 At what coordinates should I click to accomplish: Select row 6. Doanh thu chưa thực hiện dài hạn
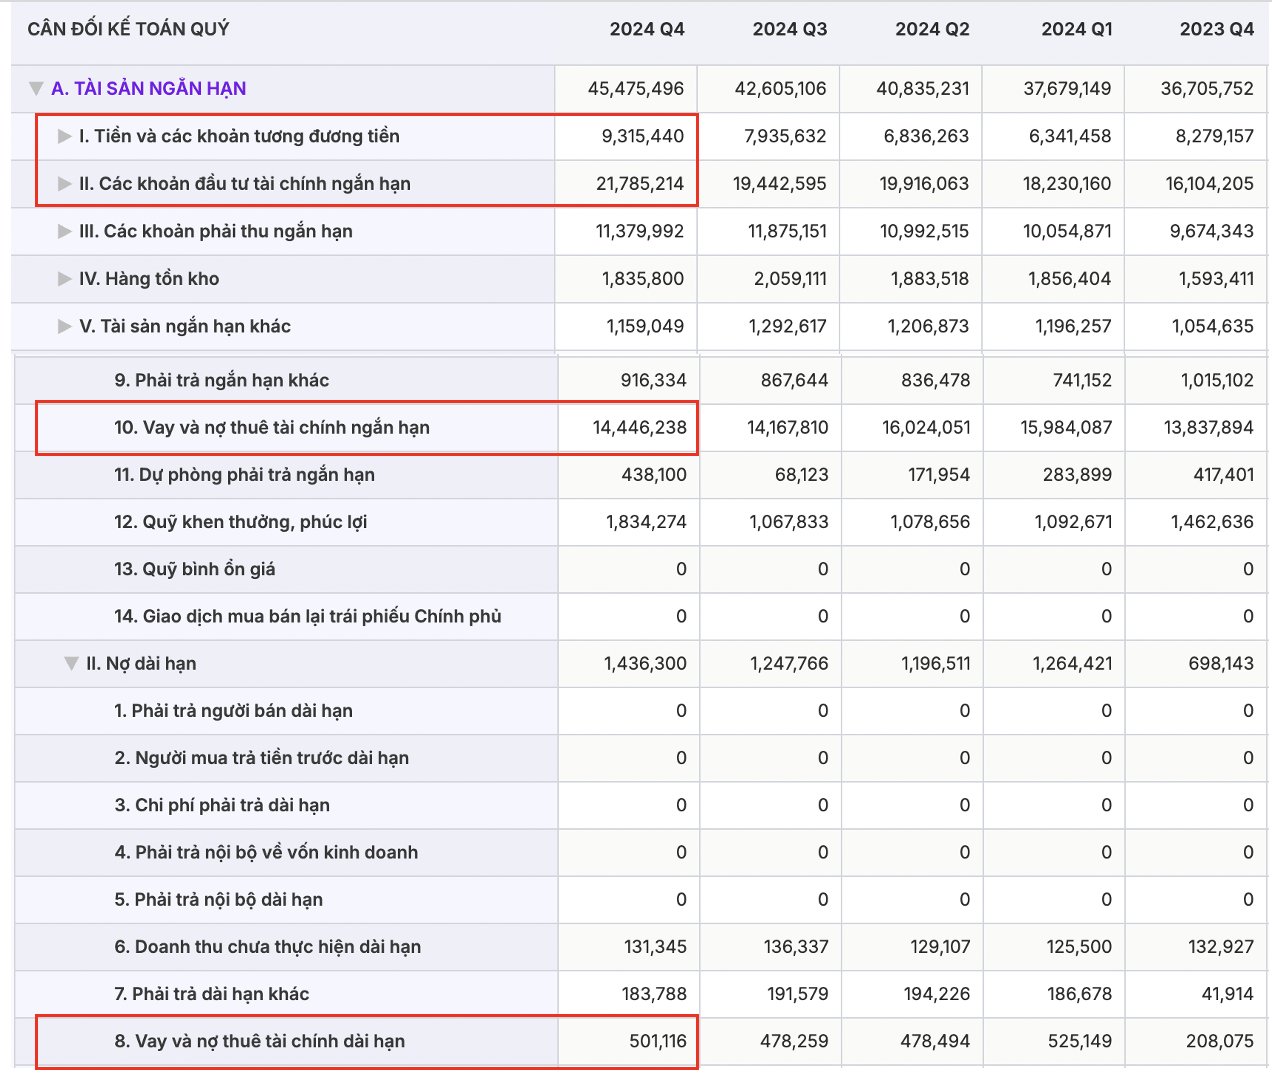coord(267,947)
